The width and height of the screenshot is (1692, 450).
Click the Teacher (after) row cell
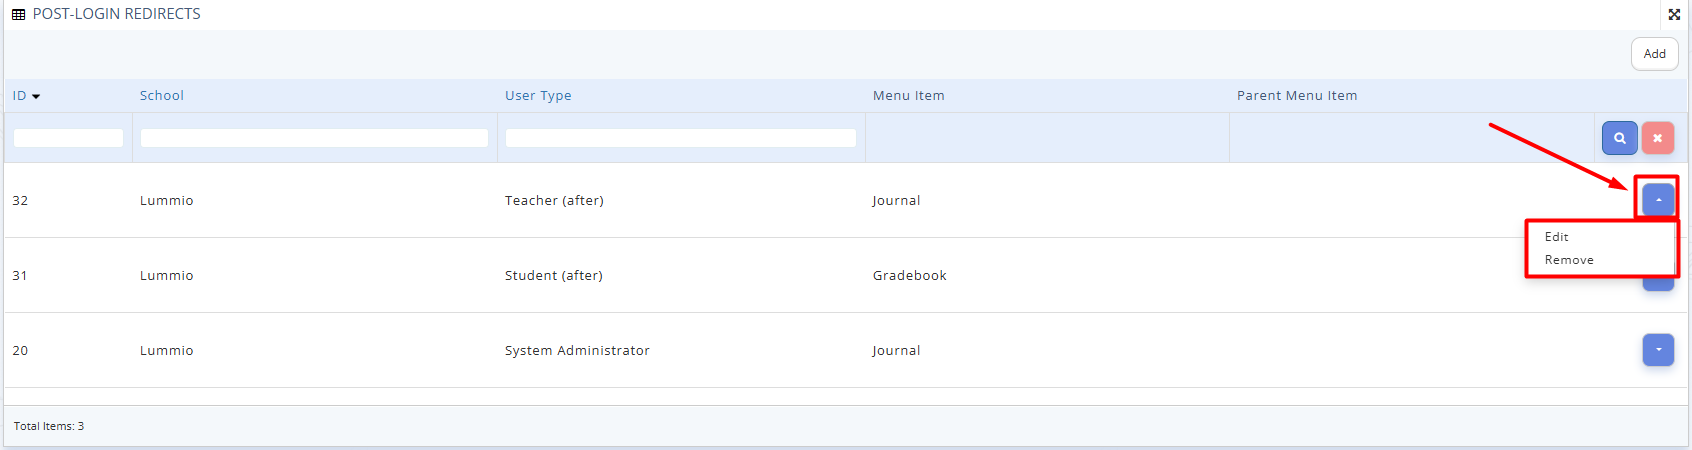point(554,200)
